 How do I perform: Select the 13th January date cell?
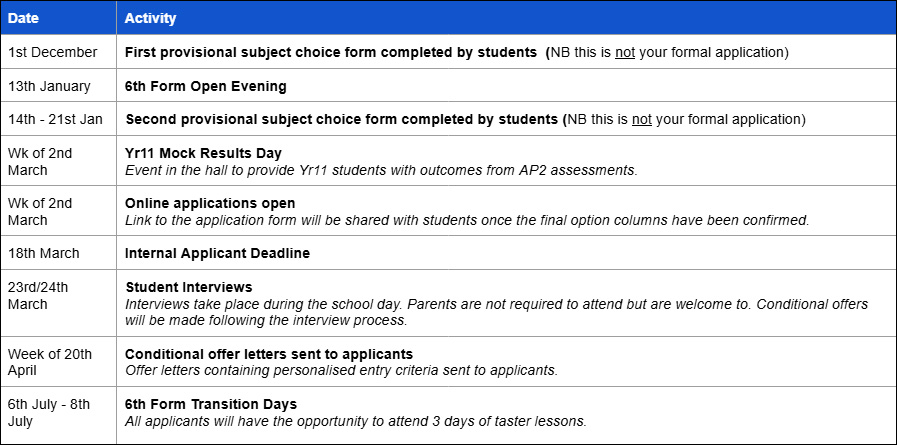(x=49, y=86)
